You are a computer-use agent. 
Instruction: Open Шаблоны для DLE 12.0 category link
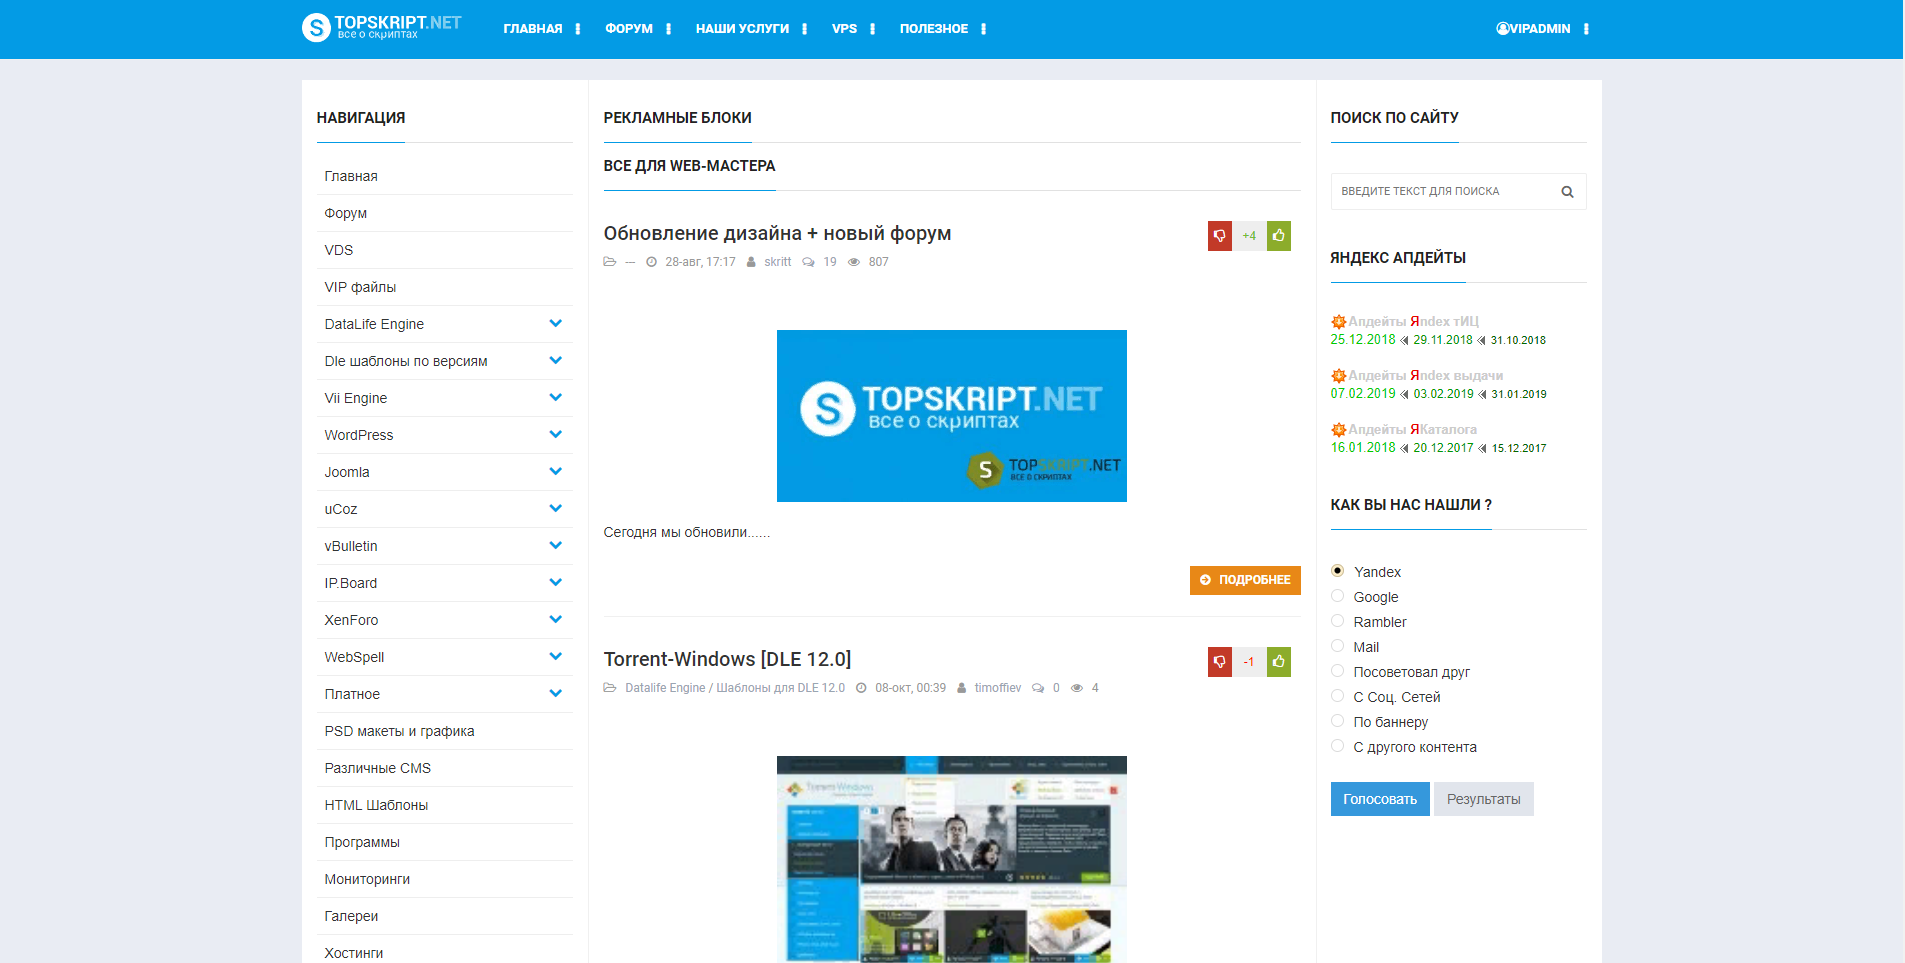[x=780, y=688]
